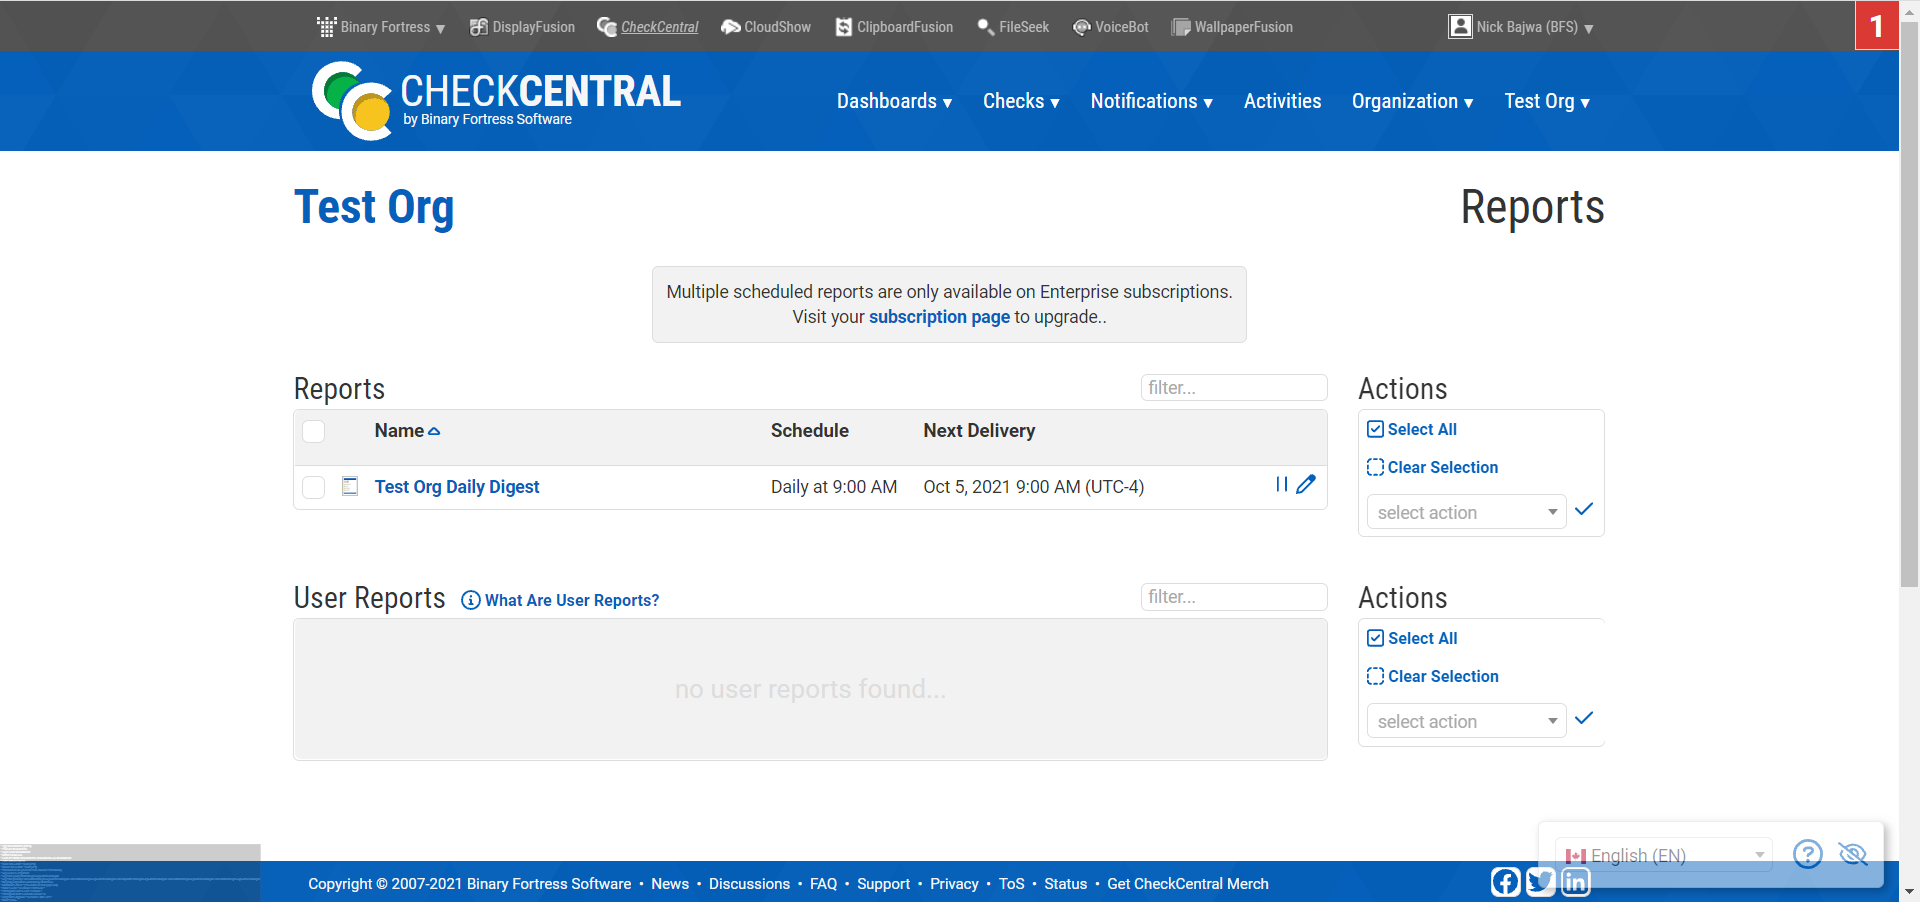The height and width of the screenshot is (902, 1920).
Task: Click What Are User Reports? link
Action: click(571, 600)
